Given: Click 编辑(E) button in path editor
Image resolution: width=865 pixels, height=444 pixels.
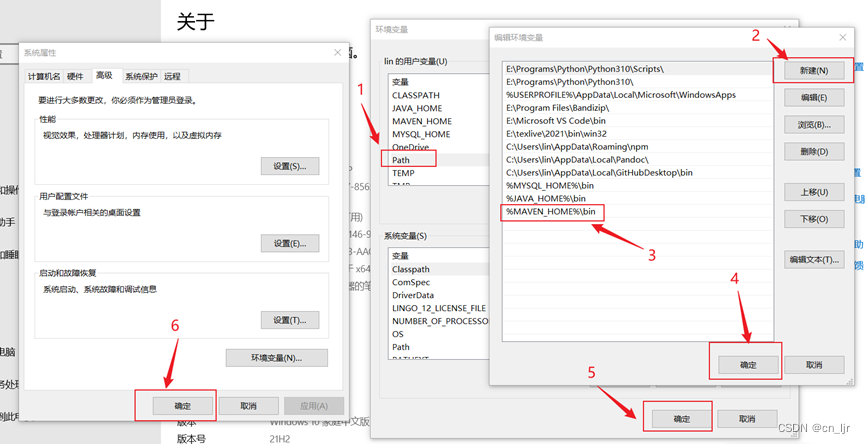Looking at the screenshot, I should [814, 98].
